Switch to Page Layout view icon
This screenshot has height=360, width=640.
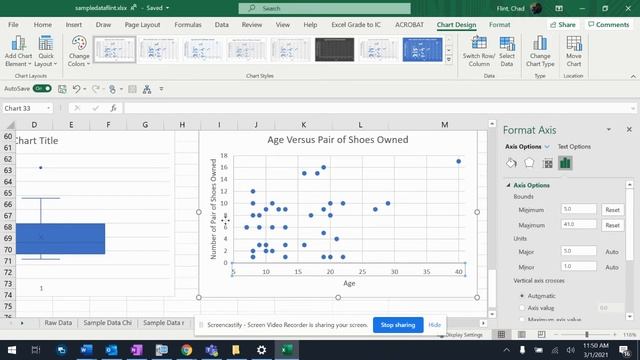(522, 334)
